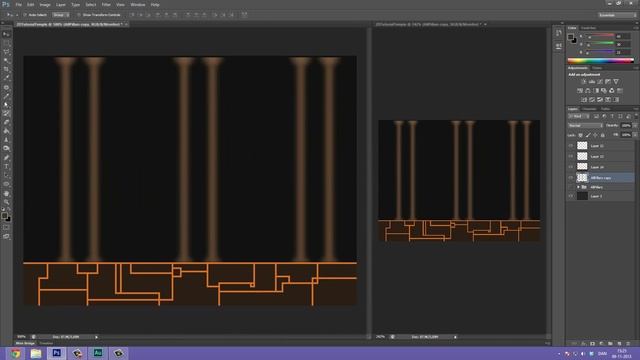Hide Layer 12 with its eye icon

pos(571,156)
